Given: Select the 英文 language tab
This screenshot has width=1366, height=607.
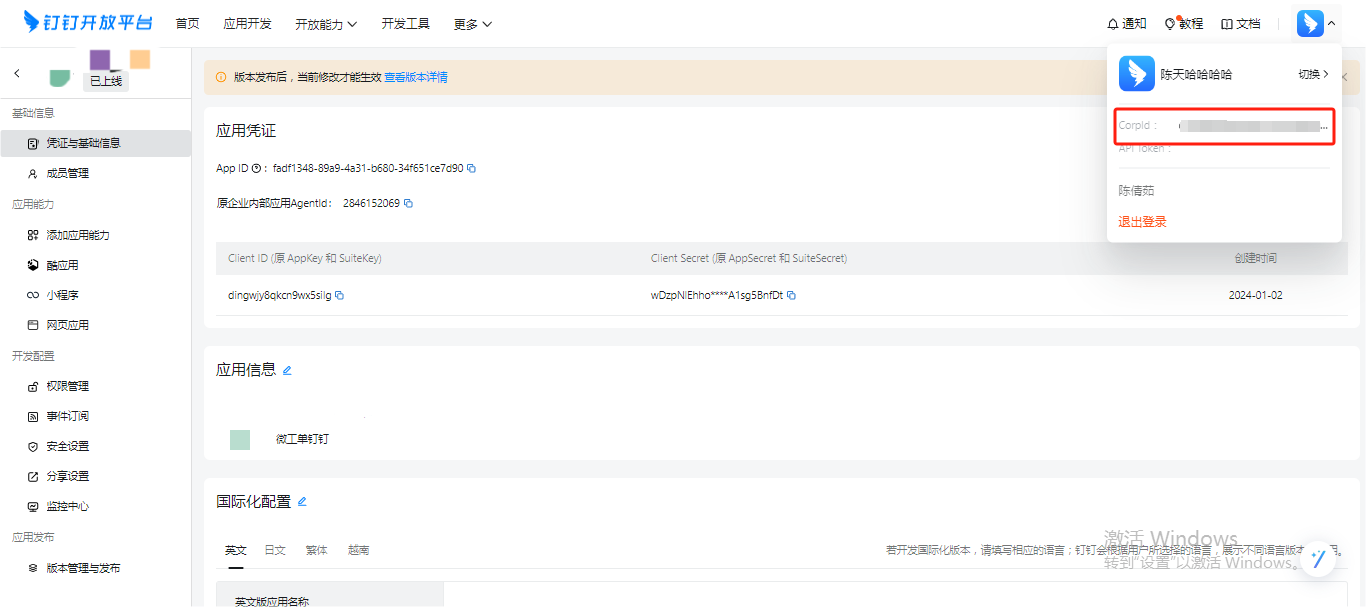Looking at the screenshot, I should coord(236,550).
